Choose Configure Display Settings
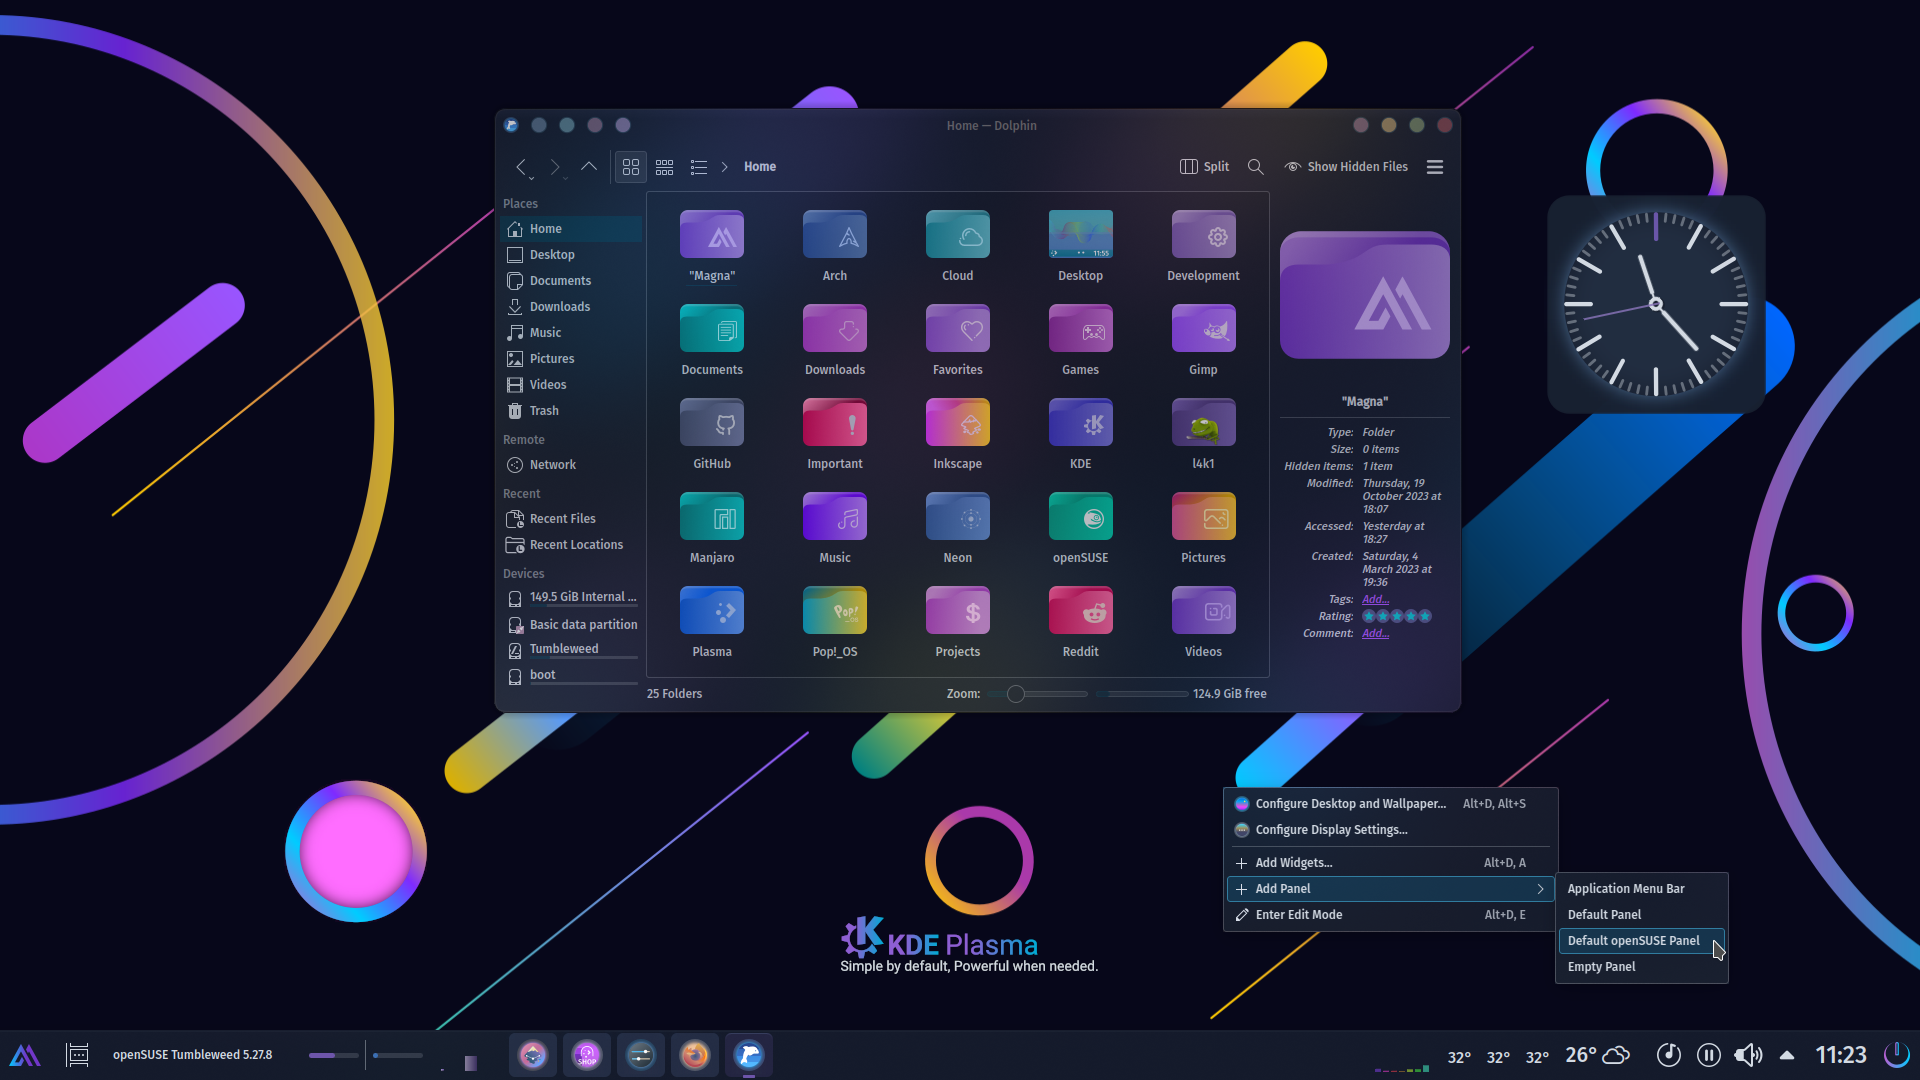Screen dimensions: 1920x1080 coord(1390,830)
